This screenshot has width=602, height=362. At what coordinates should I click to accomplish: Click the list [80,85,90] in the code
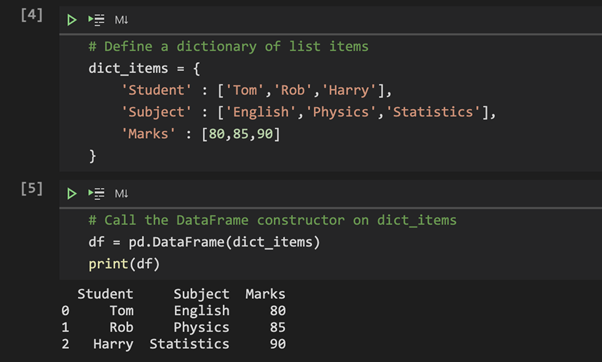[241, 134]
